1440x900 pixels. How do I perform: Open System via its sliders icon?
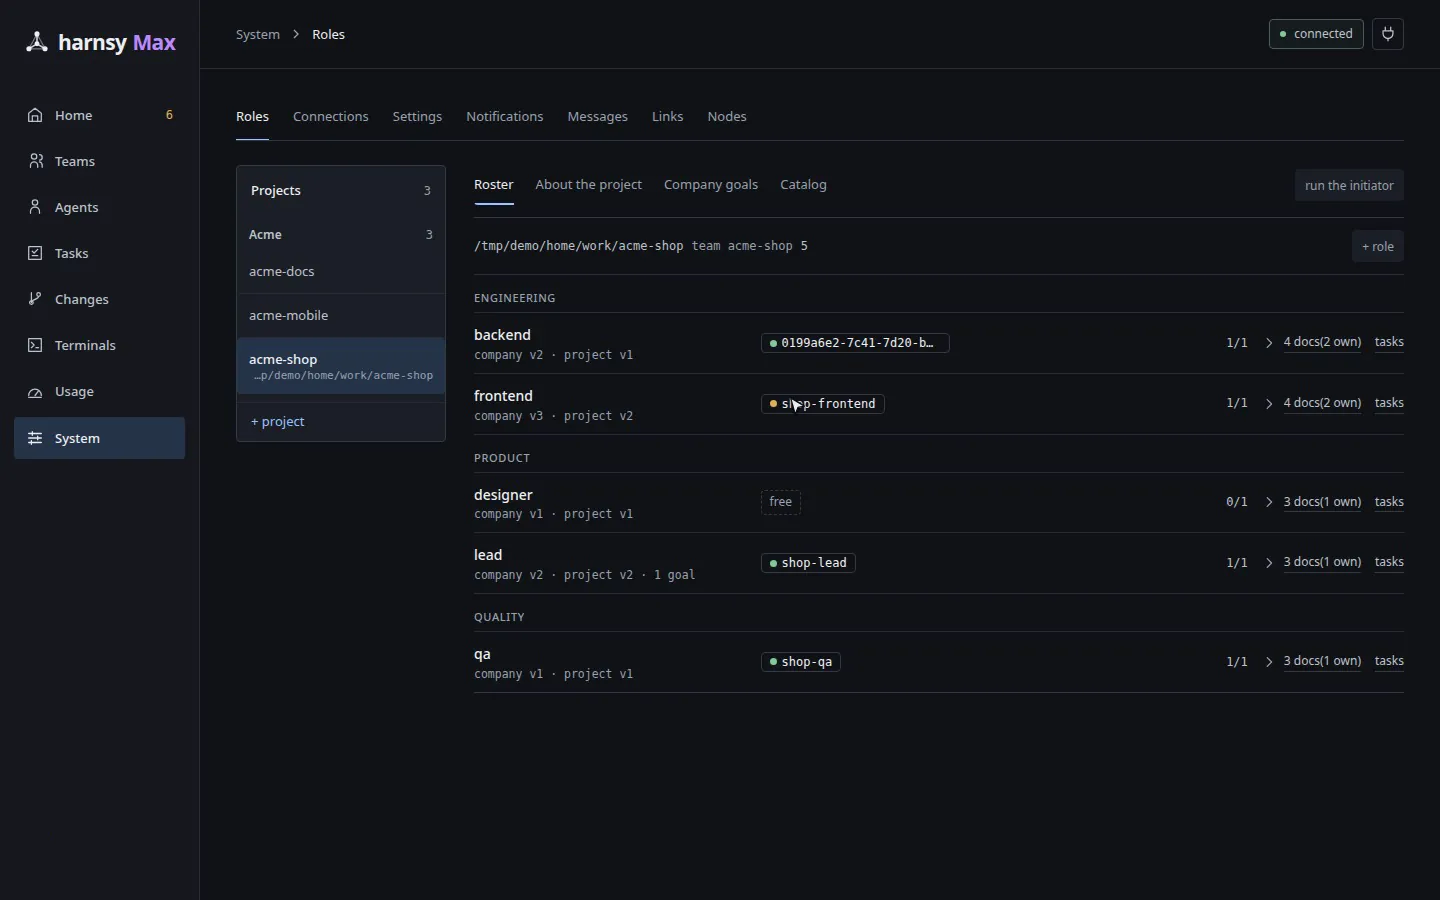coord(35,438)
